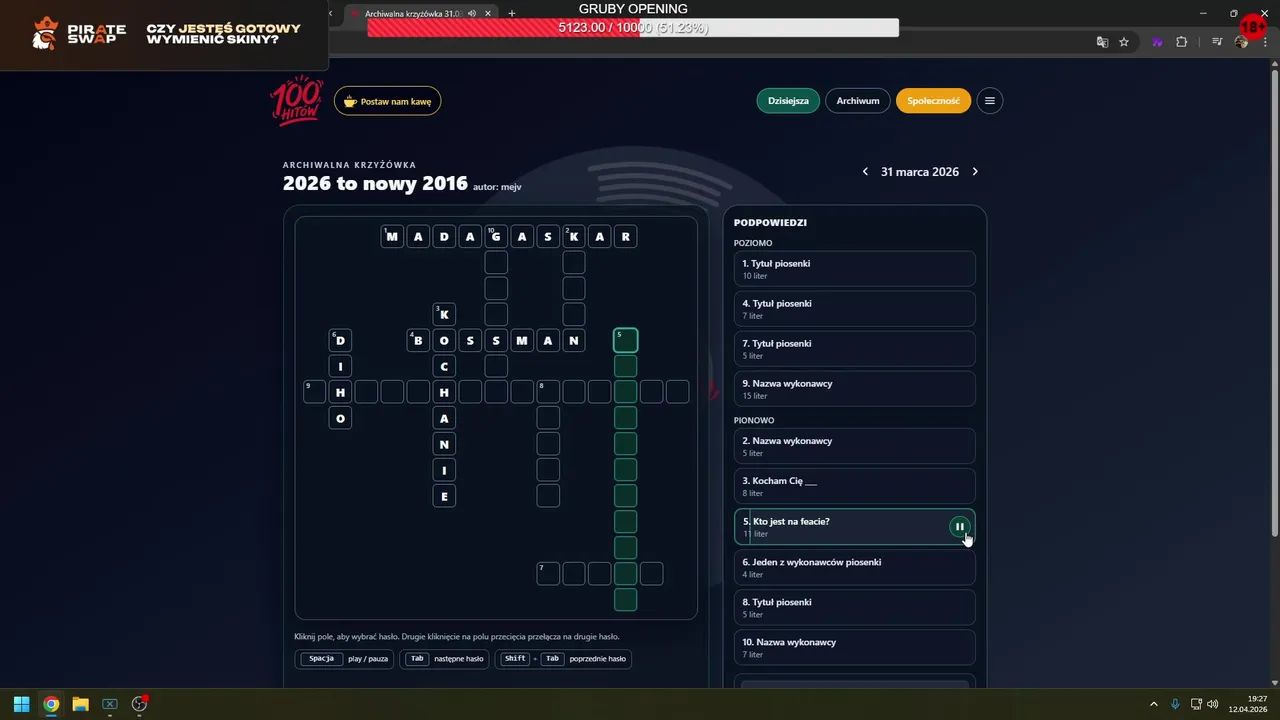Click the Spacja key hint
Screen dimensions: 1280x720
pyautogui.click(x=322, y=659)
